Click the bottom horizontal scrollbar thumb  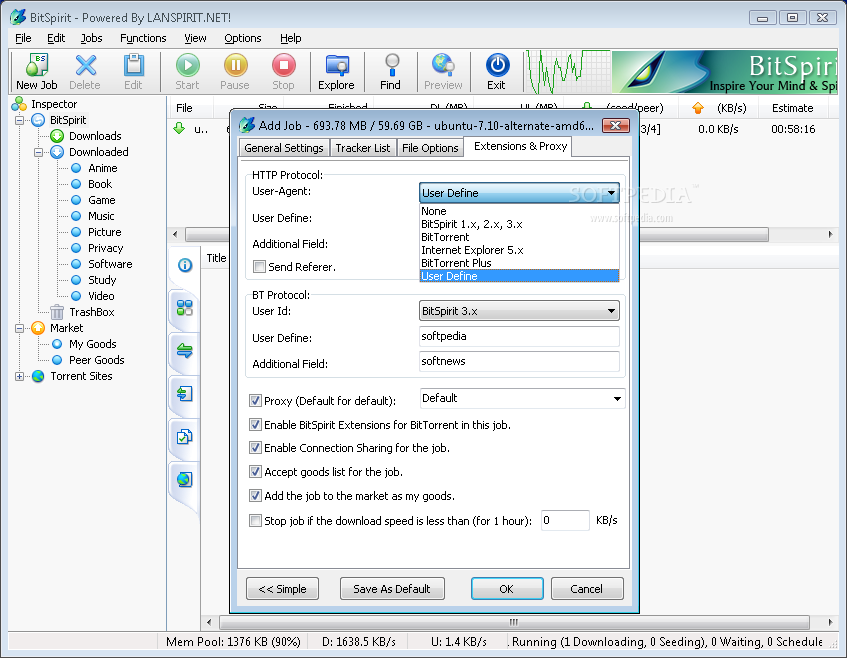(514, 622)
